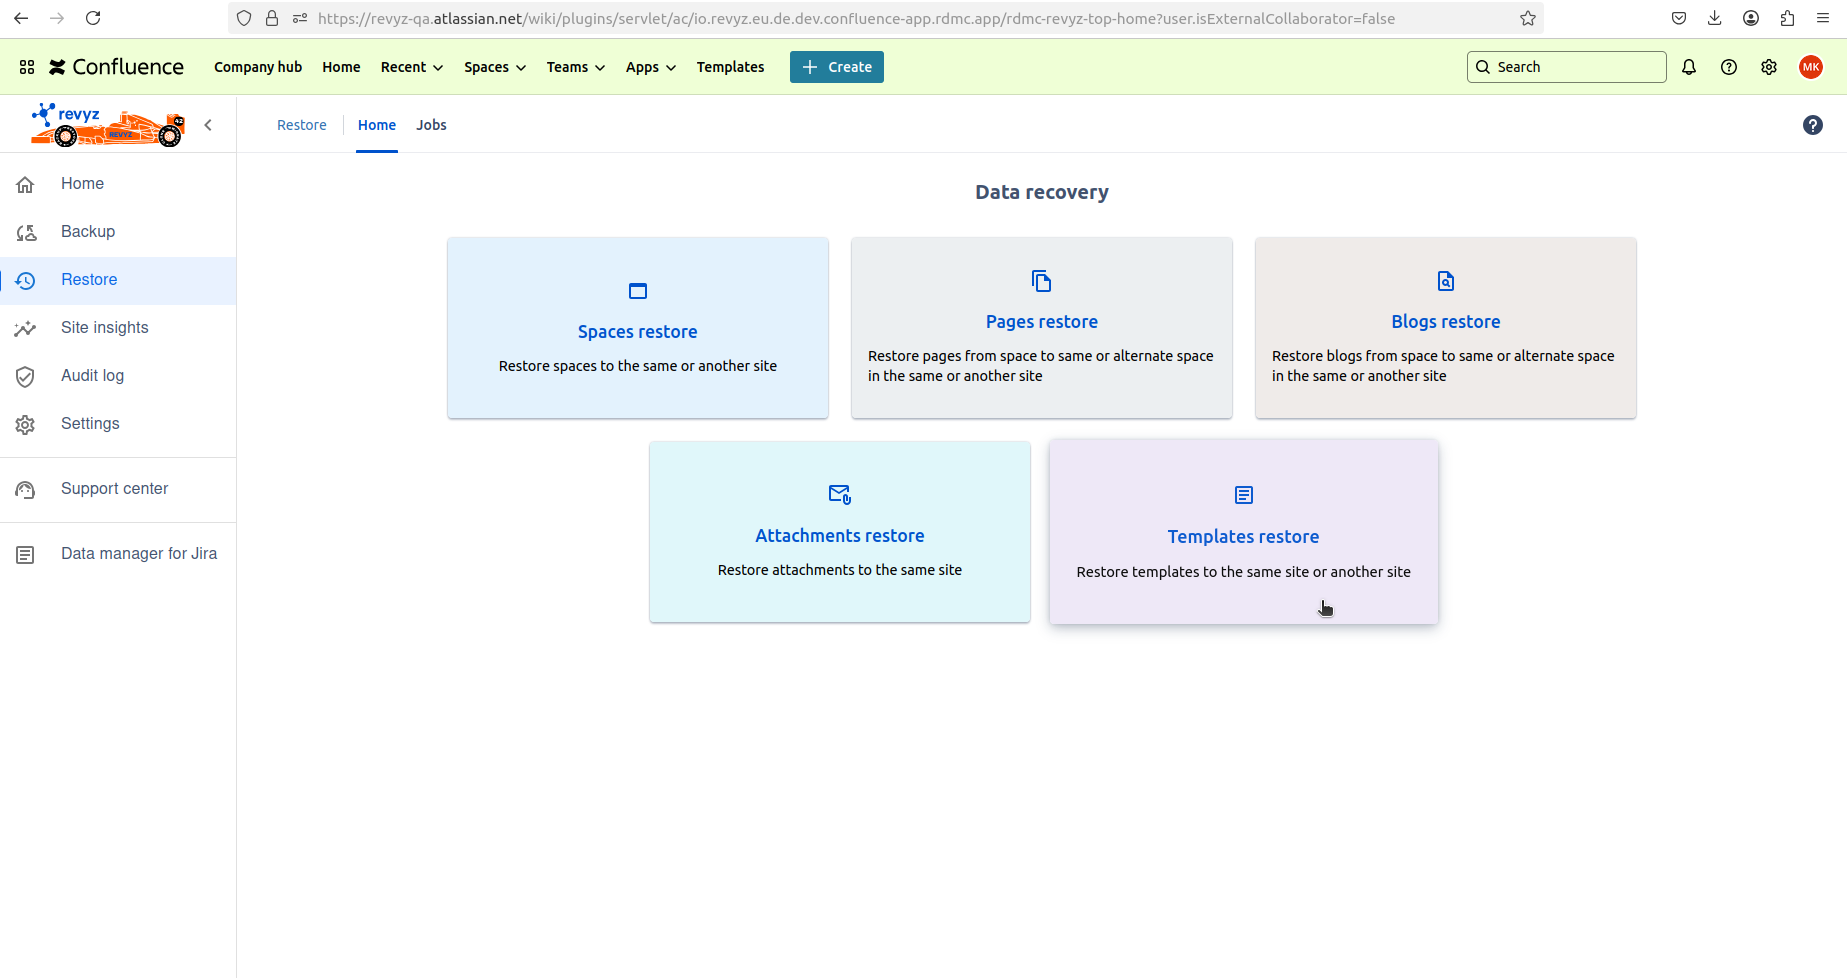Click the Revyz help icon at right
Screen dimensions: 1847x978
click(1812, 125)
